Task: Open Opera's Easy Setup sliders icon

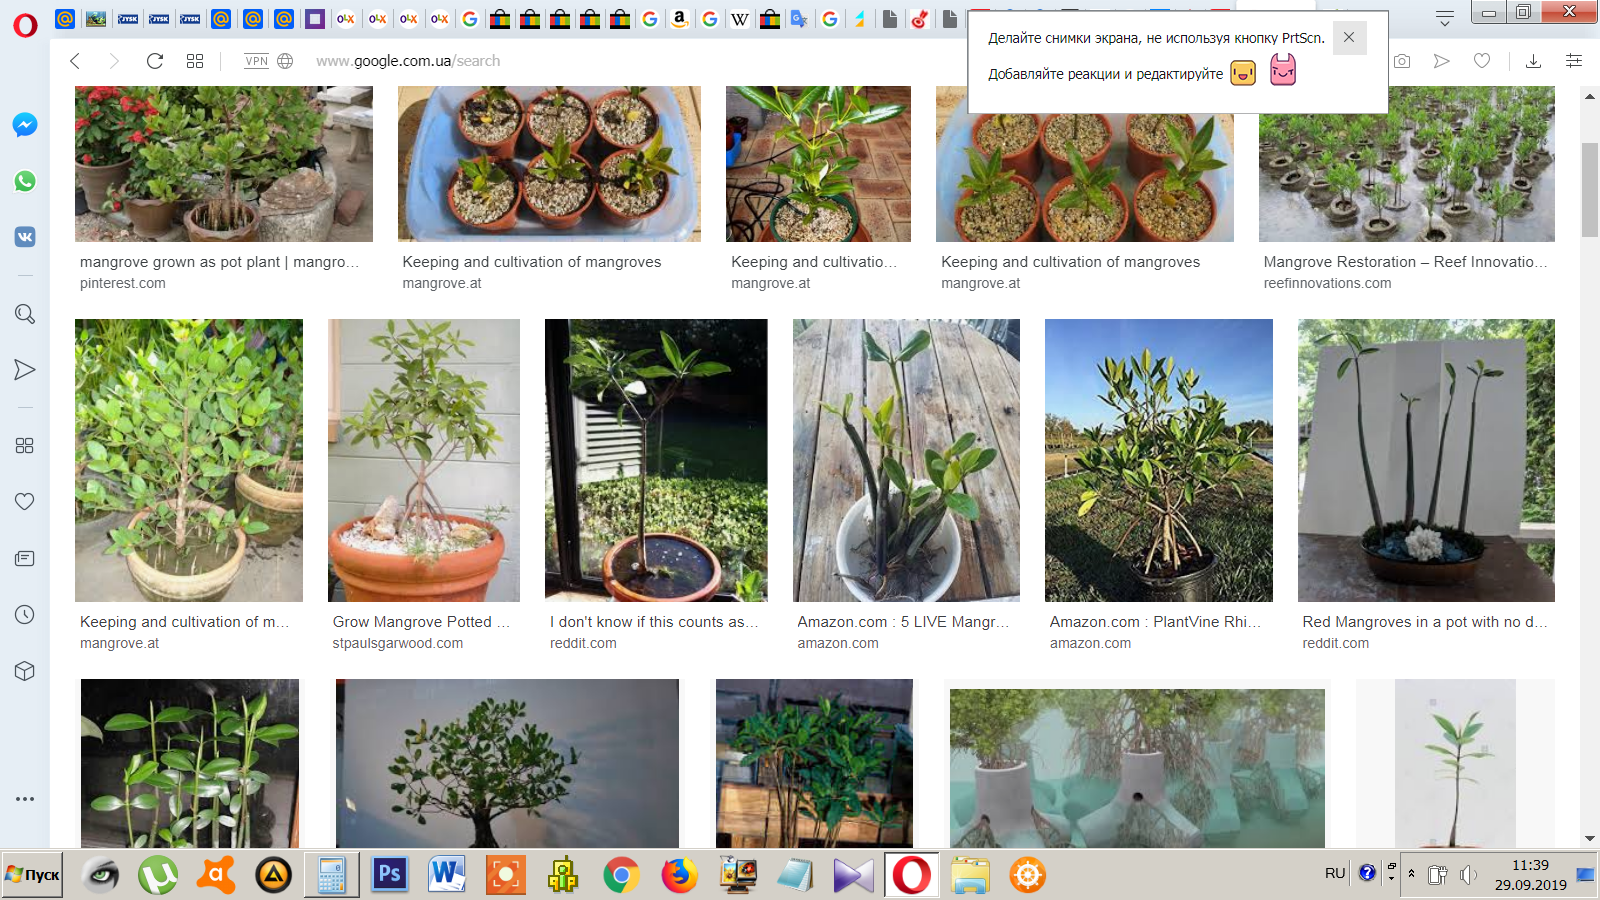Action: coord(1573,61)
